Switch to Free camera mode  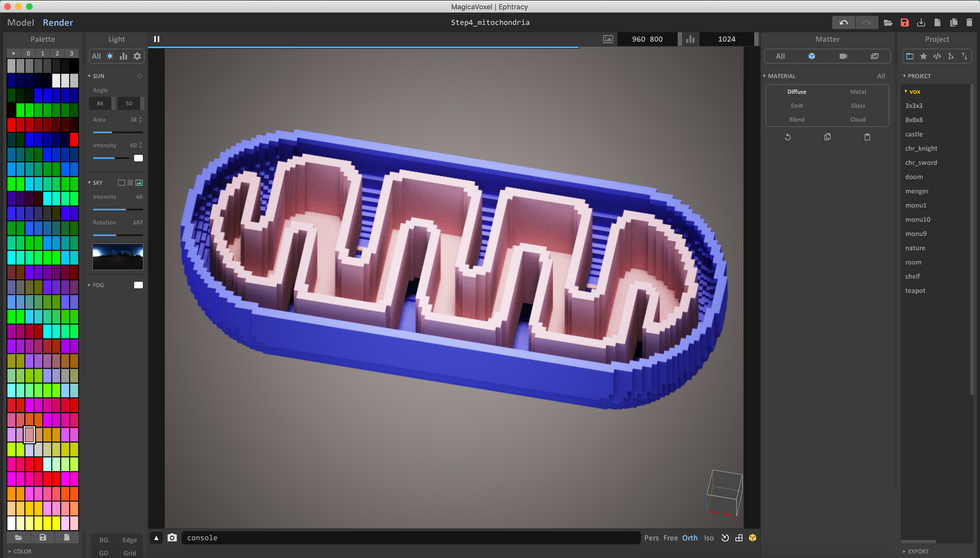pos(671,537)
